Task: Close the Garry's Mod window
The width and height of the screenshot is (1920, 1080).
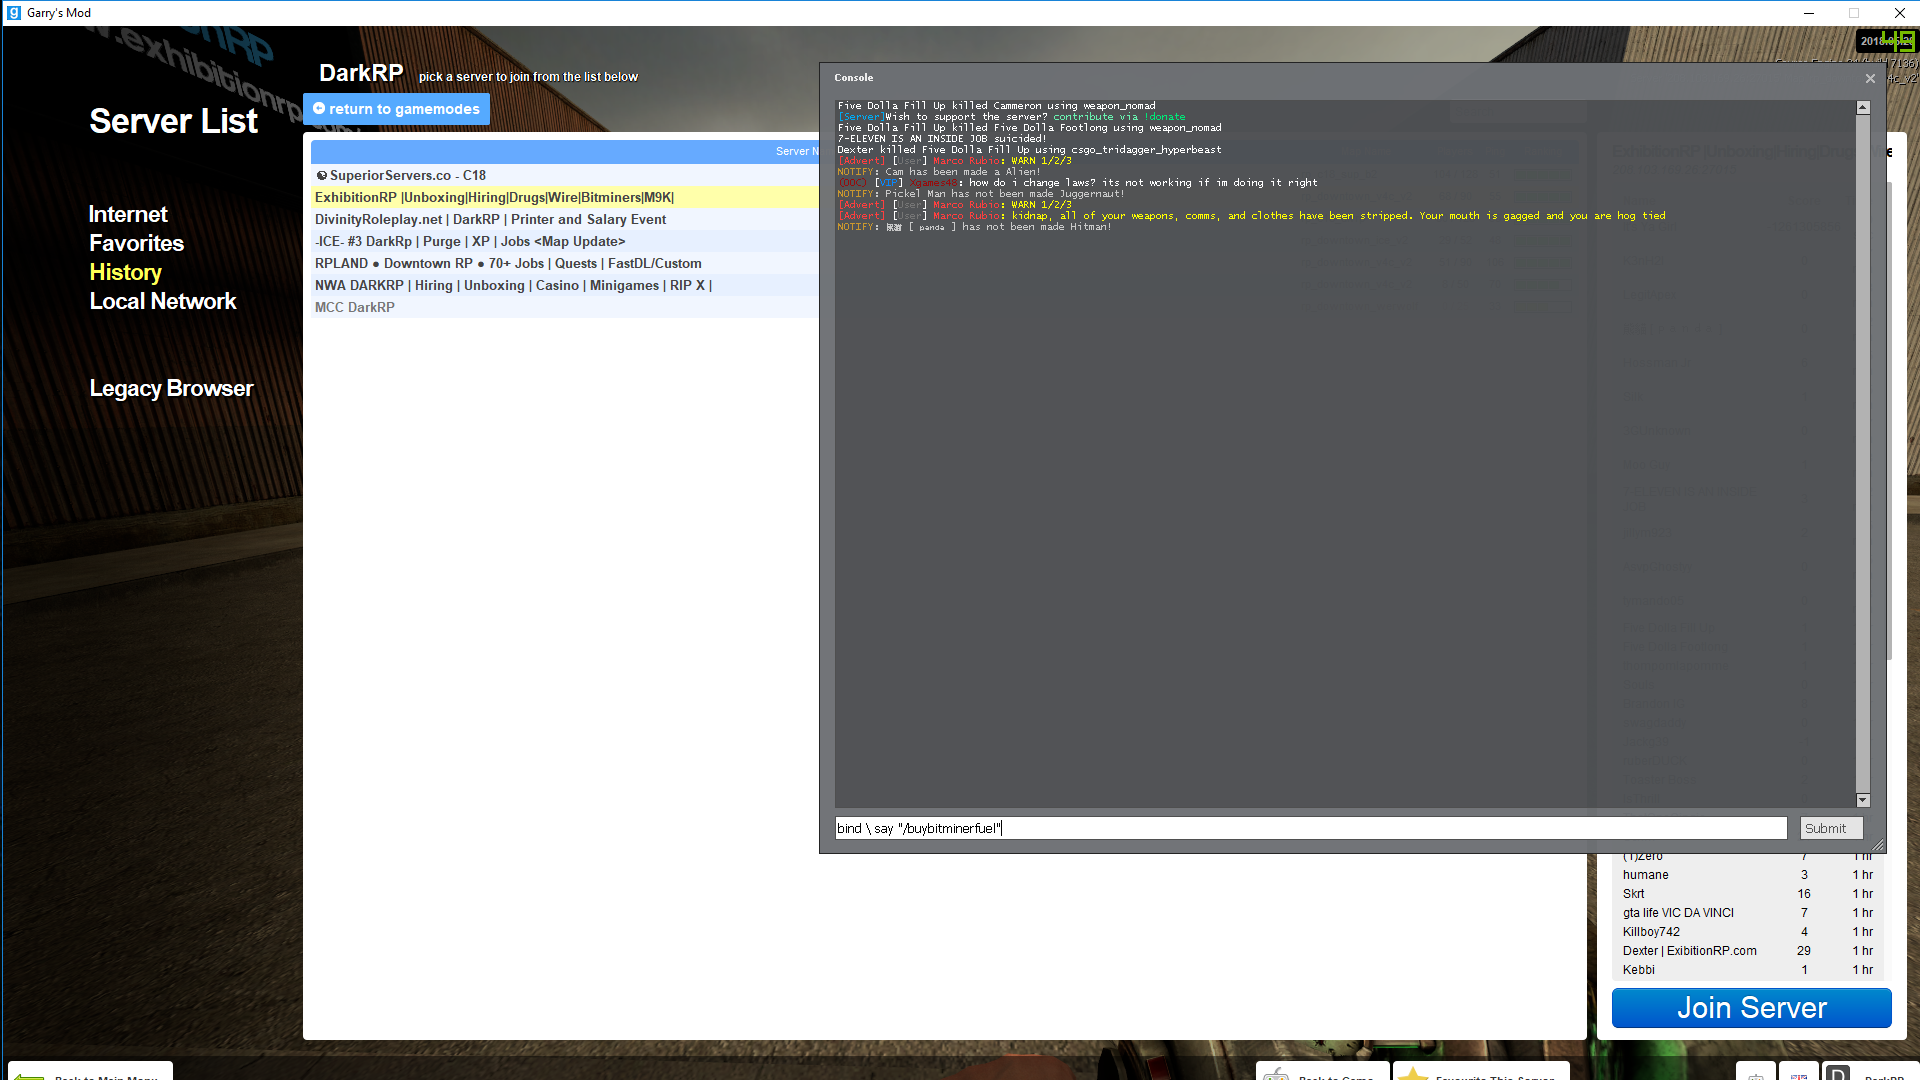Action: pos(1899,13)
